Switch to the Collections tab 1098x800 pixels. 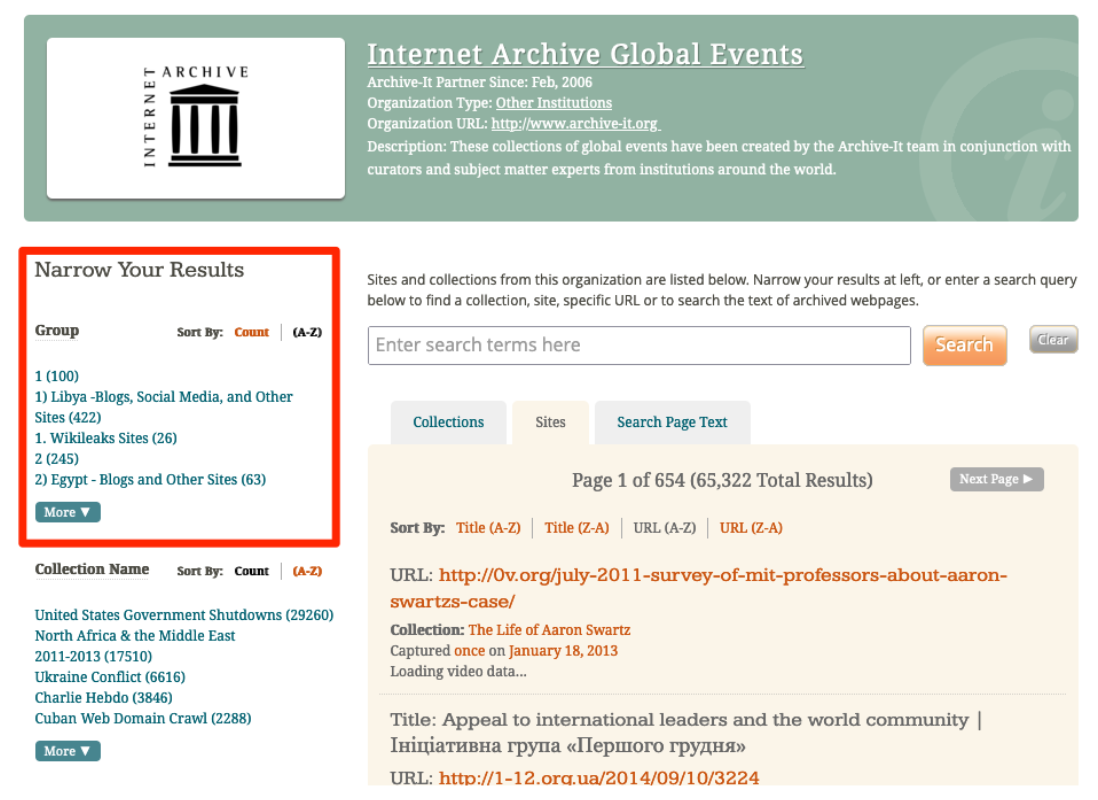448,422
